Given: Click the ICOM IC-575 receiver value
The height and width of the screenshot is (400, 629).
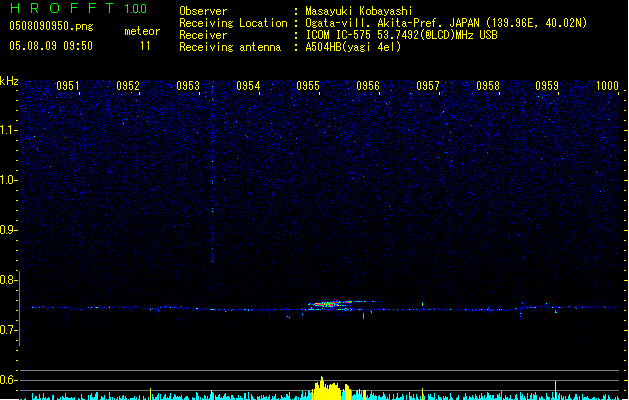Looking at the screenshot, I should pos(401,35).
